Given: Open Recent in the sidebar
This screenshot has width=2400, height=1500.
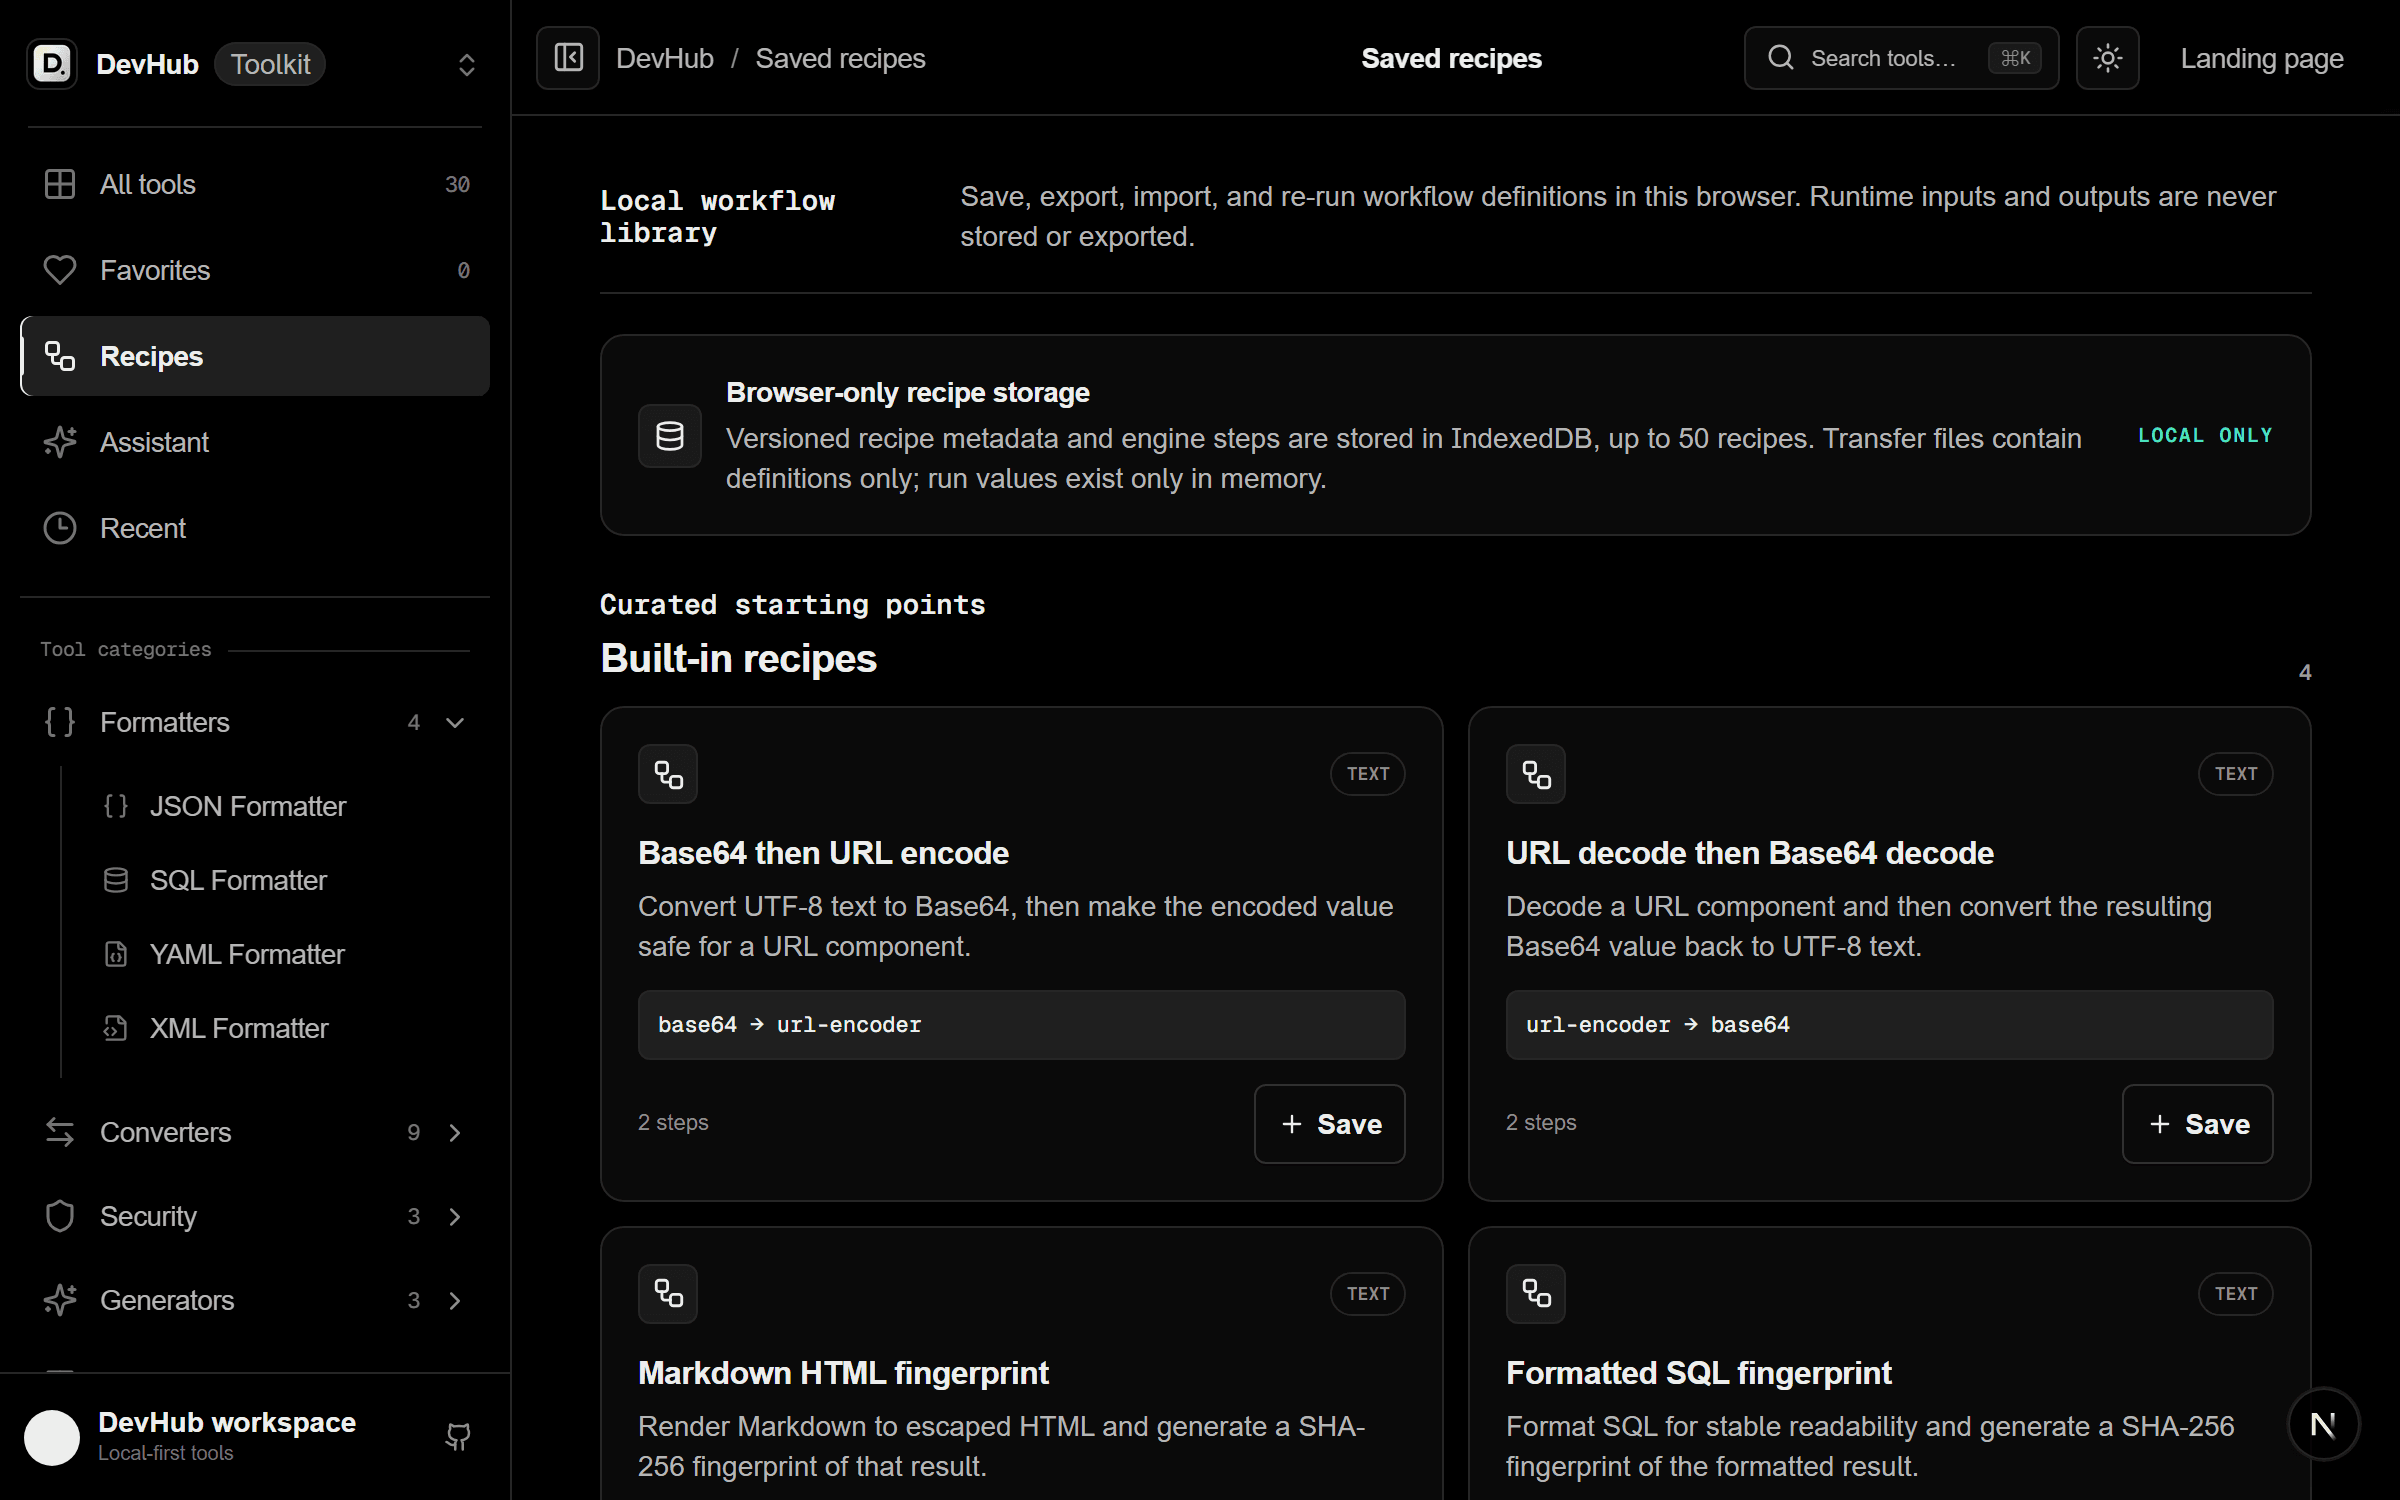Looking at the screenshot, I should 255,528.
